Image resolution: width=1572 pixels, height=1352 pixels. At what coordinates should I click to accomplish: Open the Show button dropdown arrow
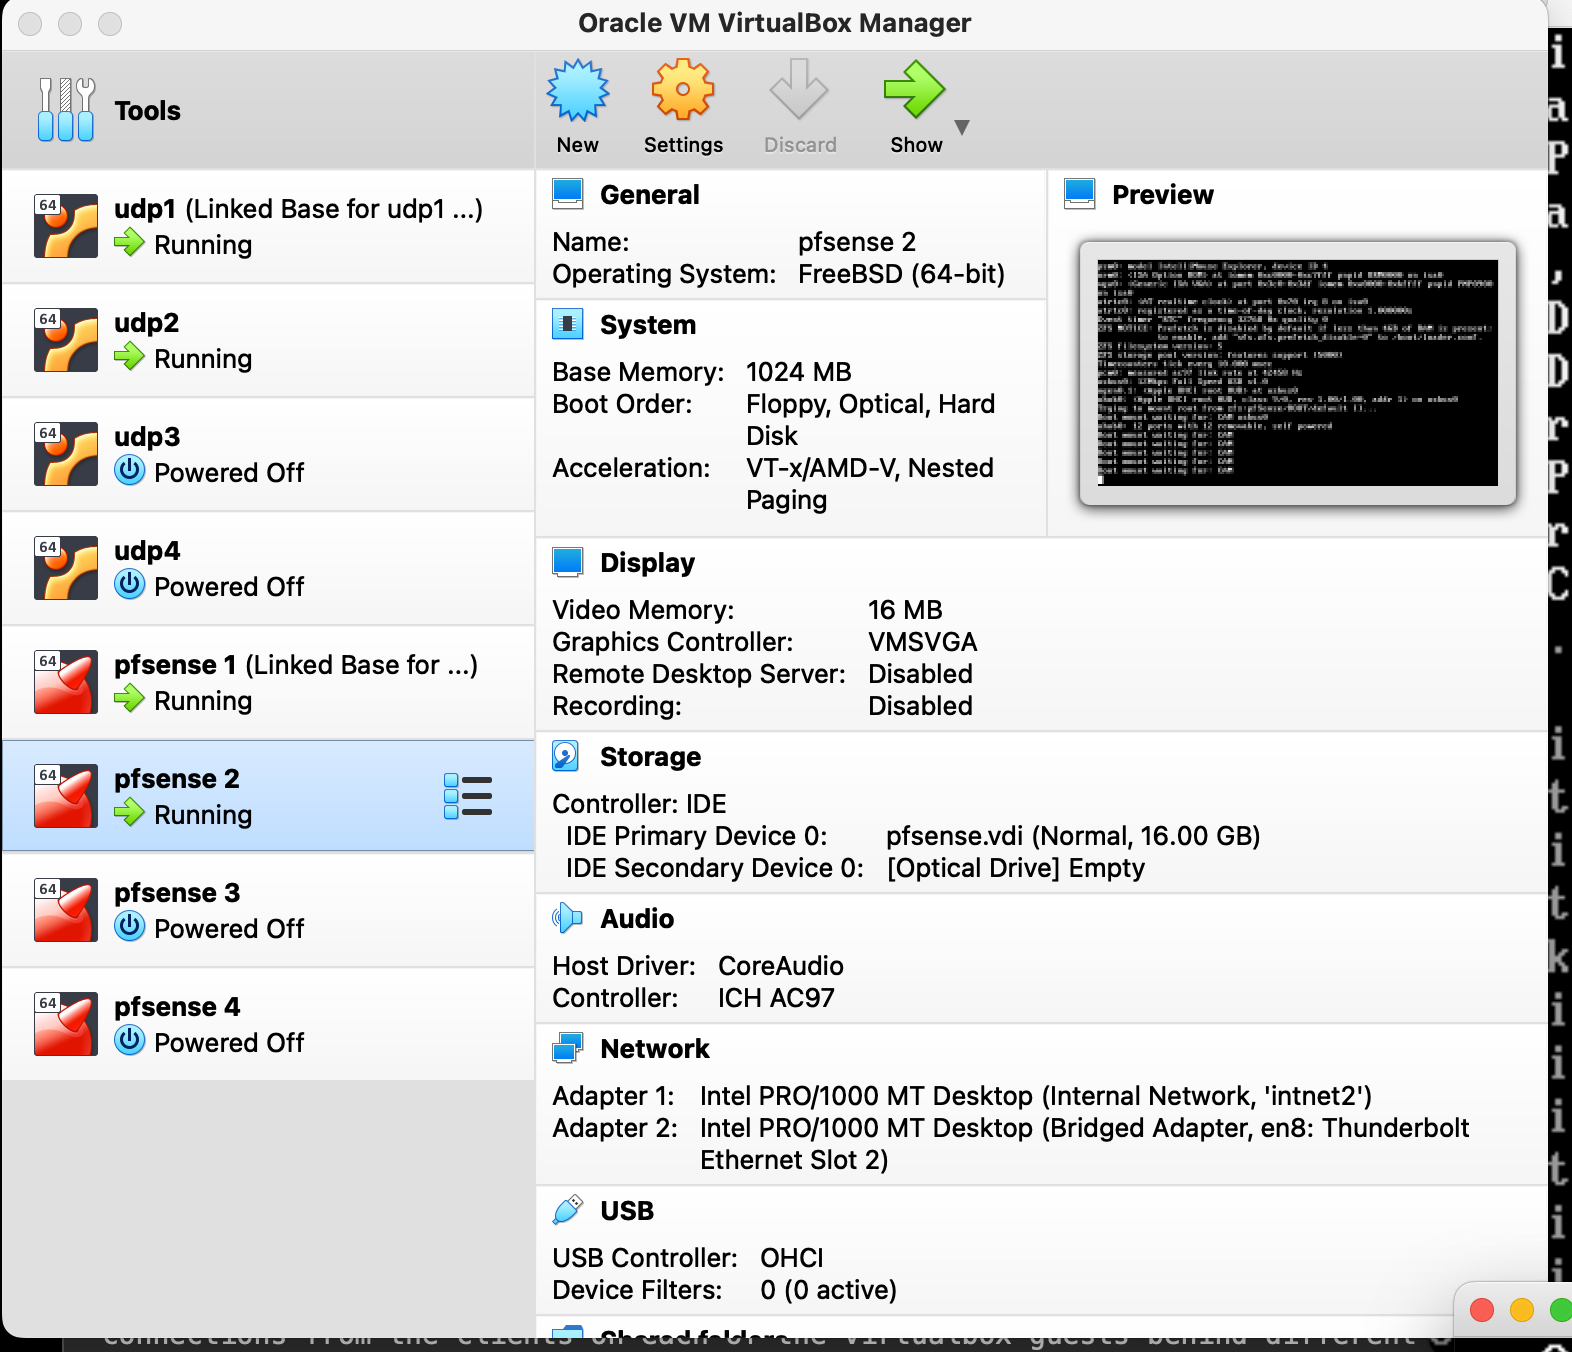(962, 127)
